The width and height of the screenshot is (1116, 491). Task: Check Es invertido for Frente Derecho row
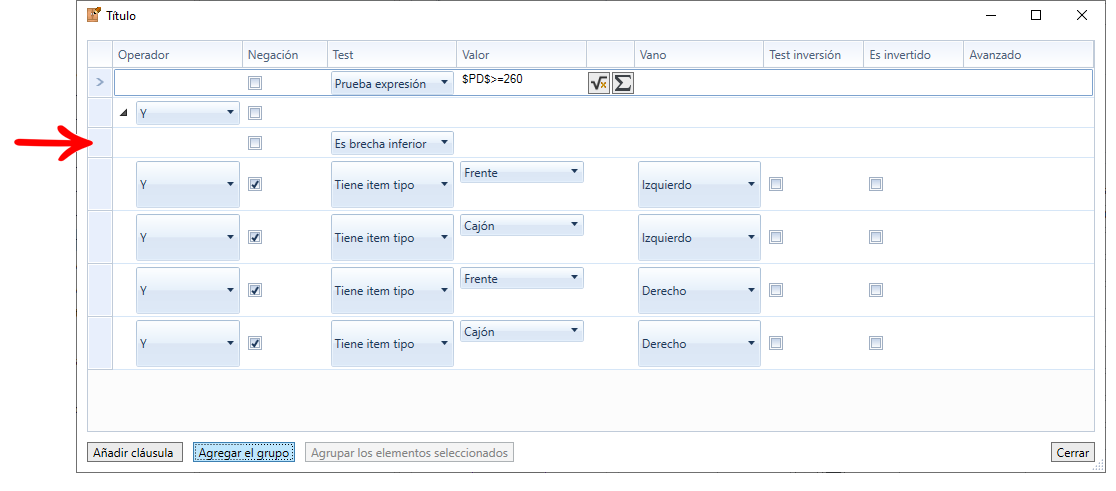click(876, 290)
